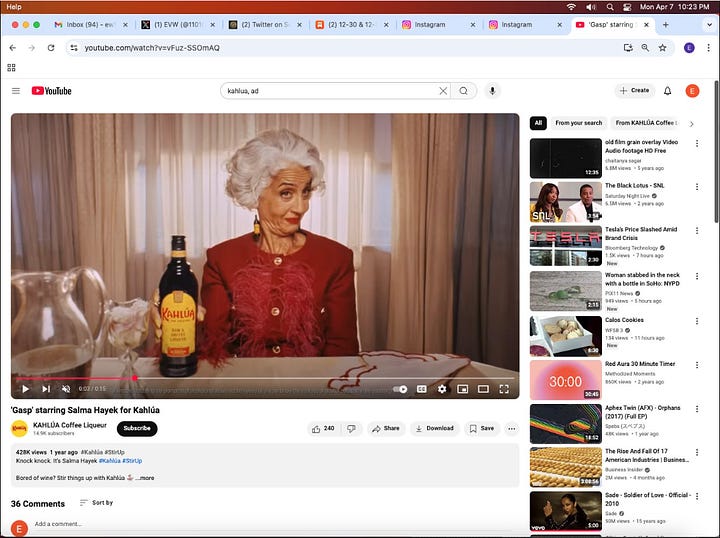Open the YouTube guide hamburger menu
Viewport: 720px width, 538px height.
[16, 91]
